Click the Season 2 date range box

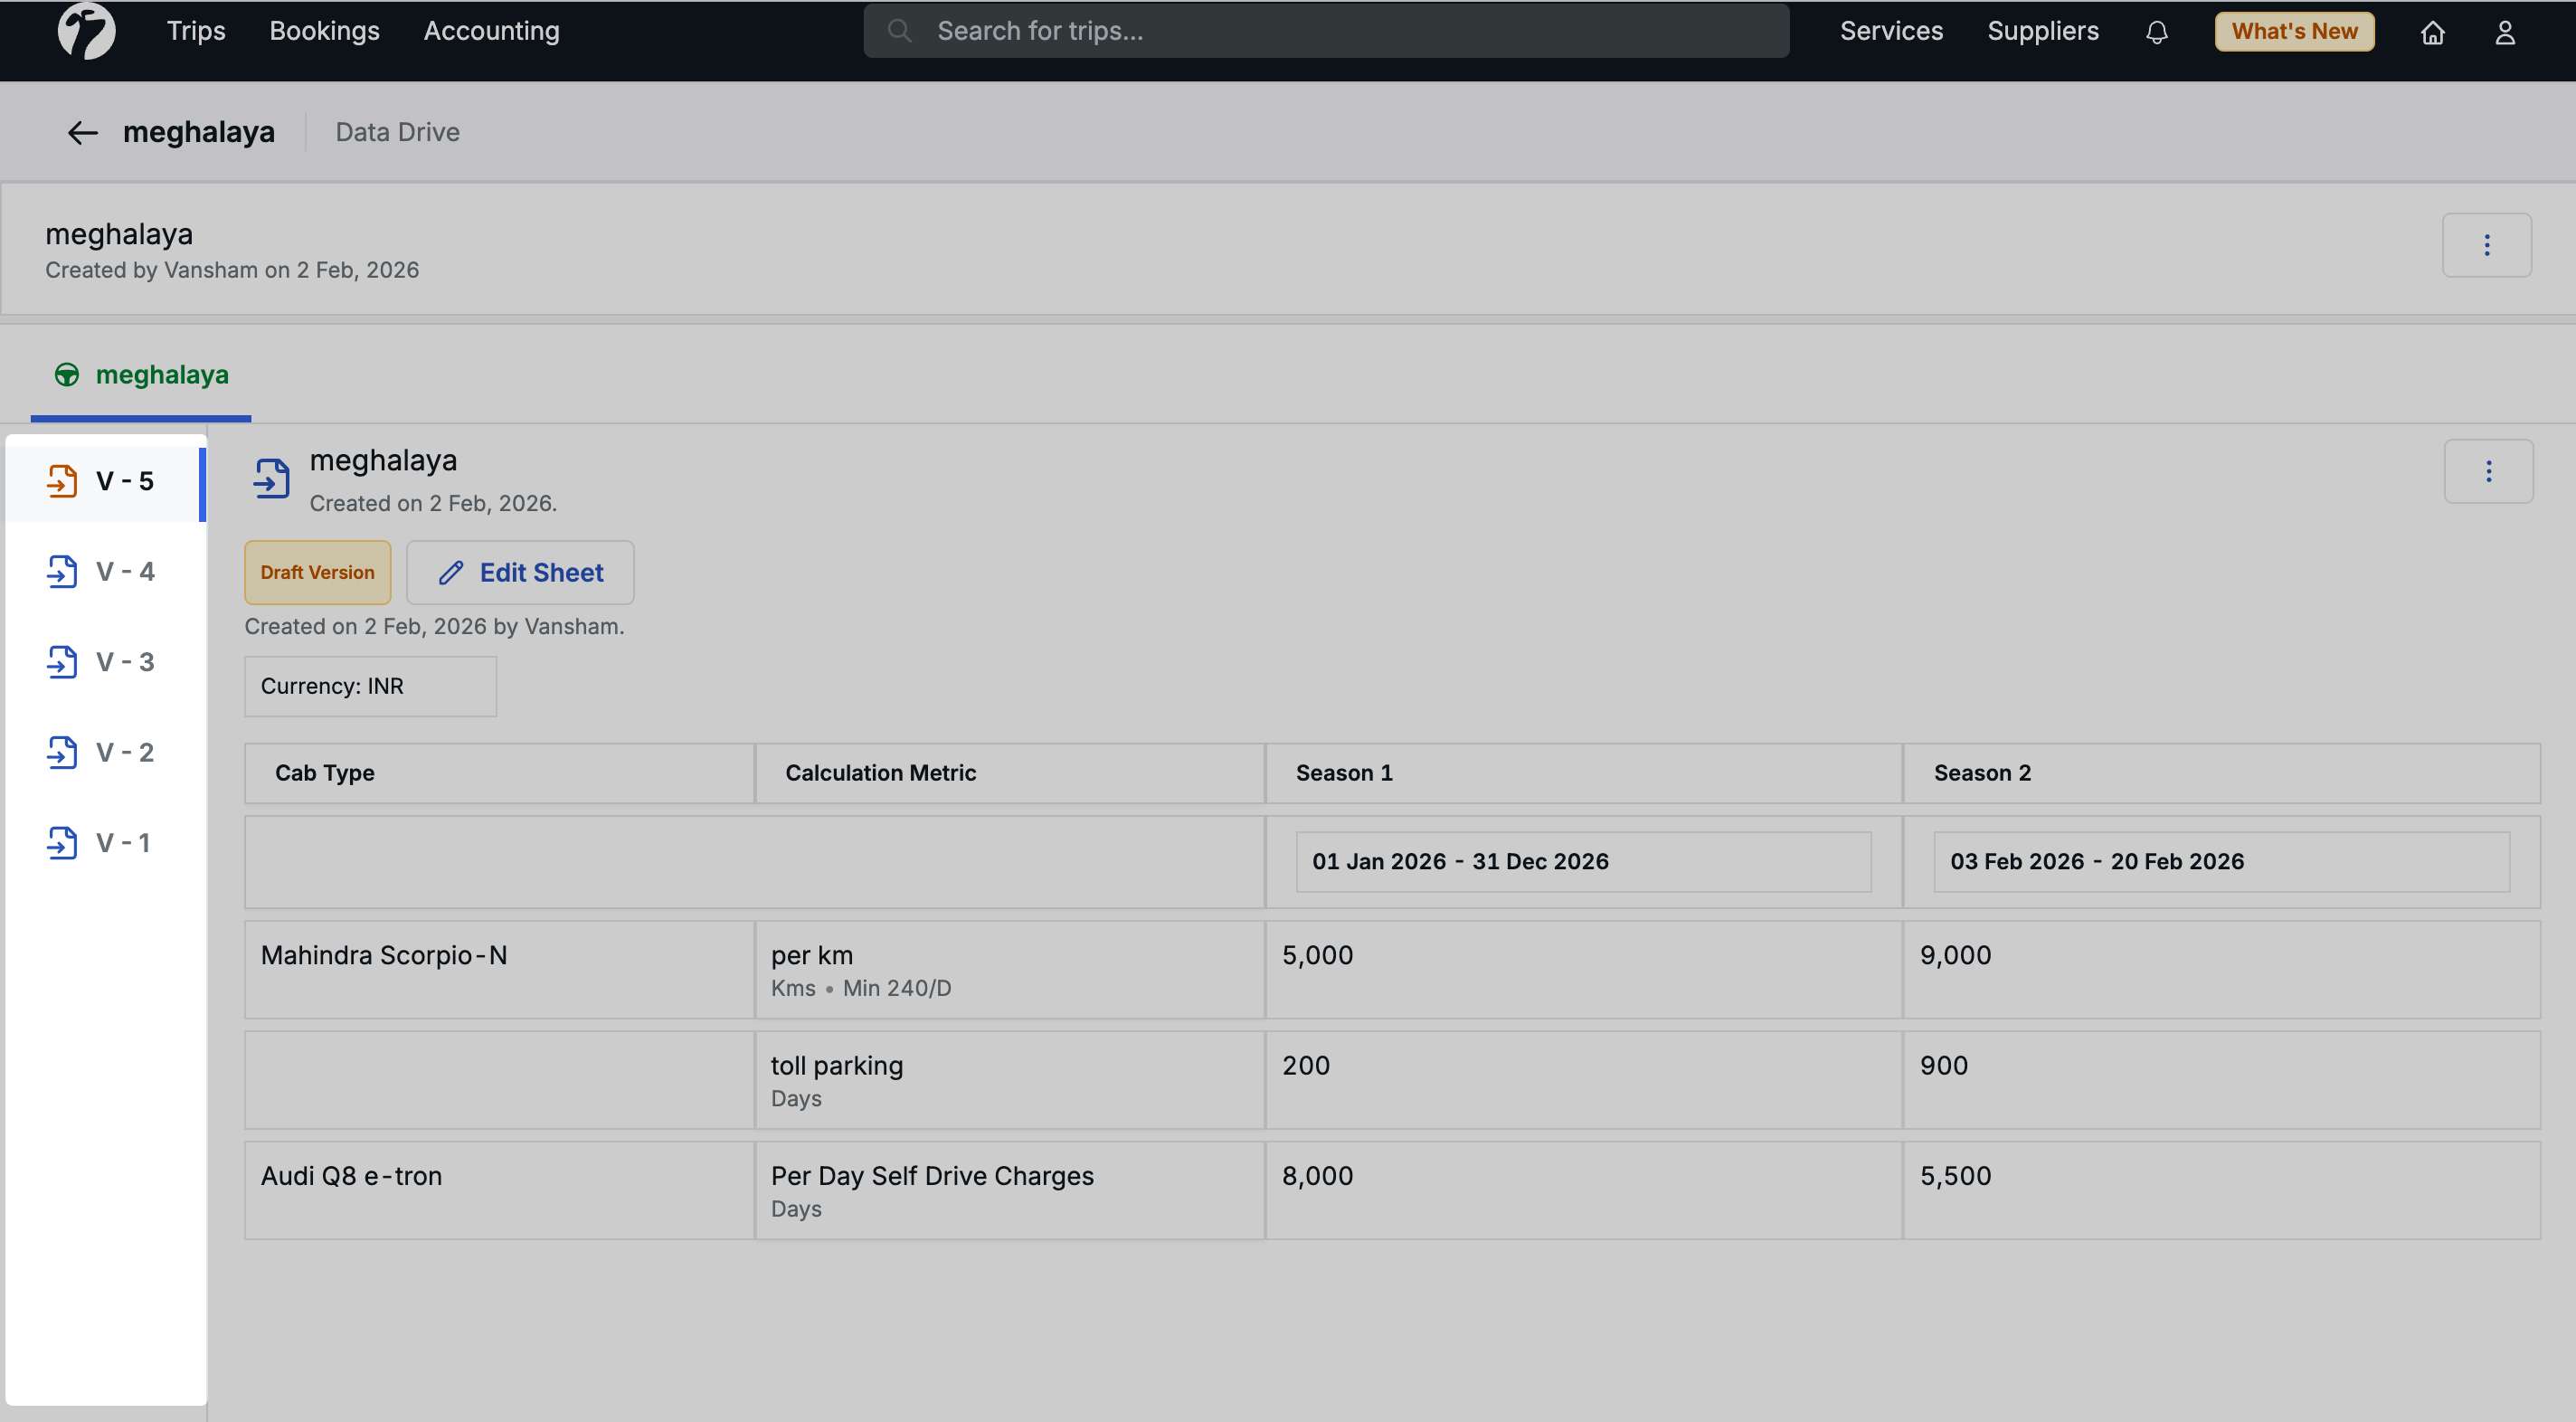(2220, 861)
